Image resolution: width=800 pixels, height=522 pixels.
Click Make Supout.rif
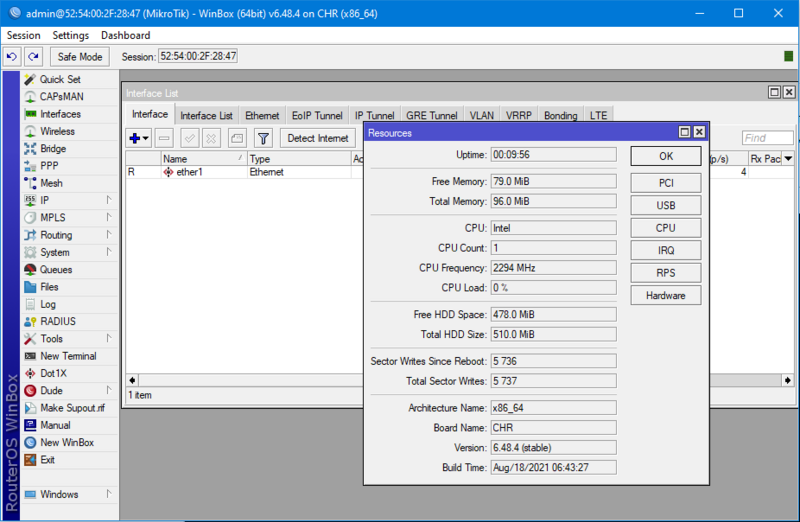[x=72, y=408]
